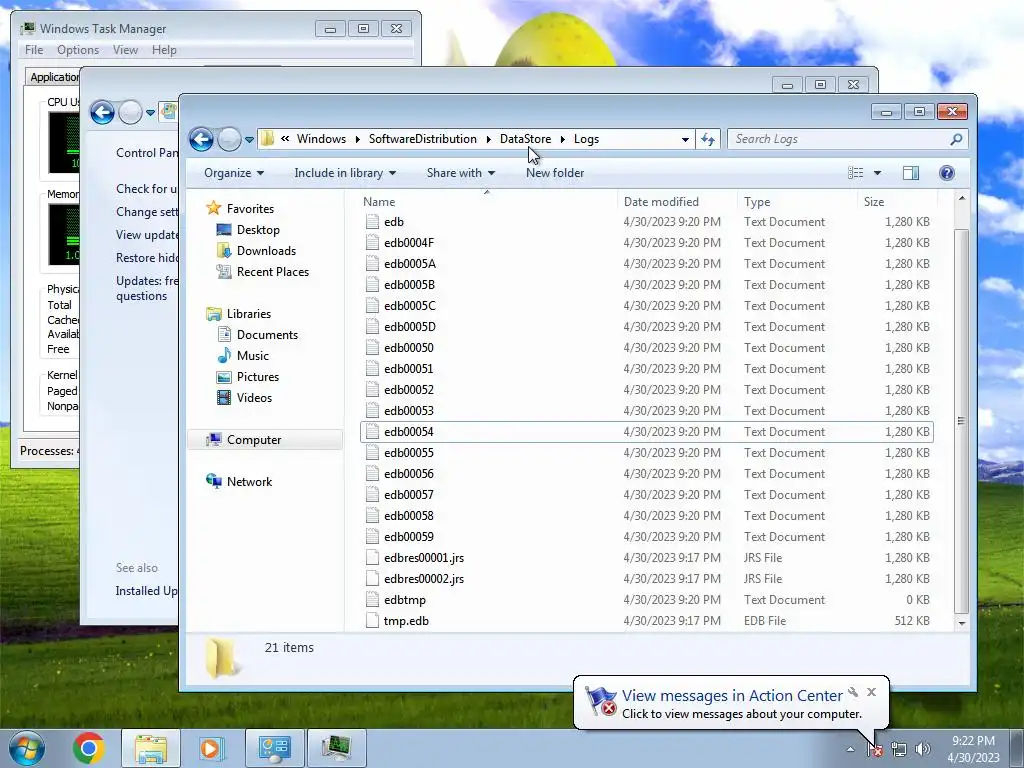Open File menu in Task Manager

point(34,50)
